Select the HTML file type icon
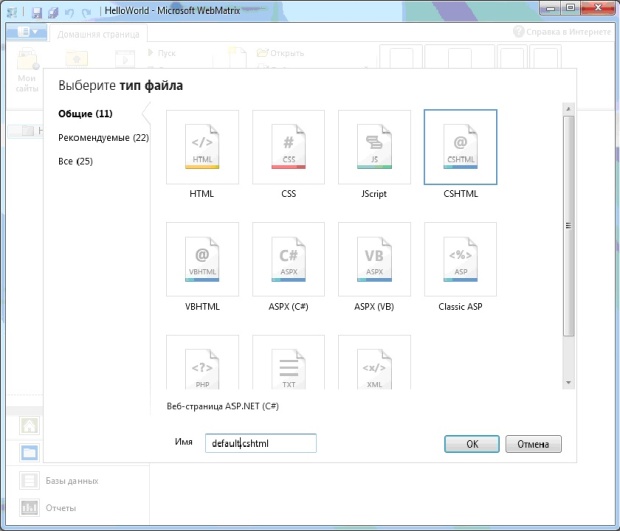 click(x=202, y=147)
